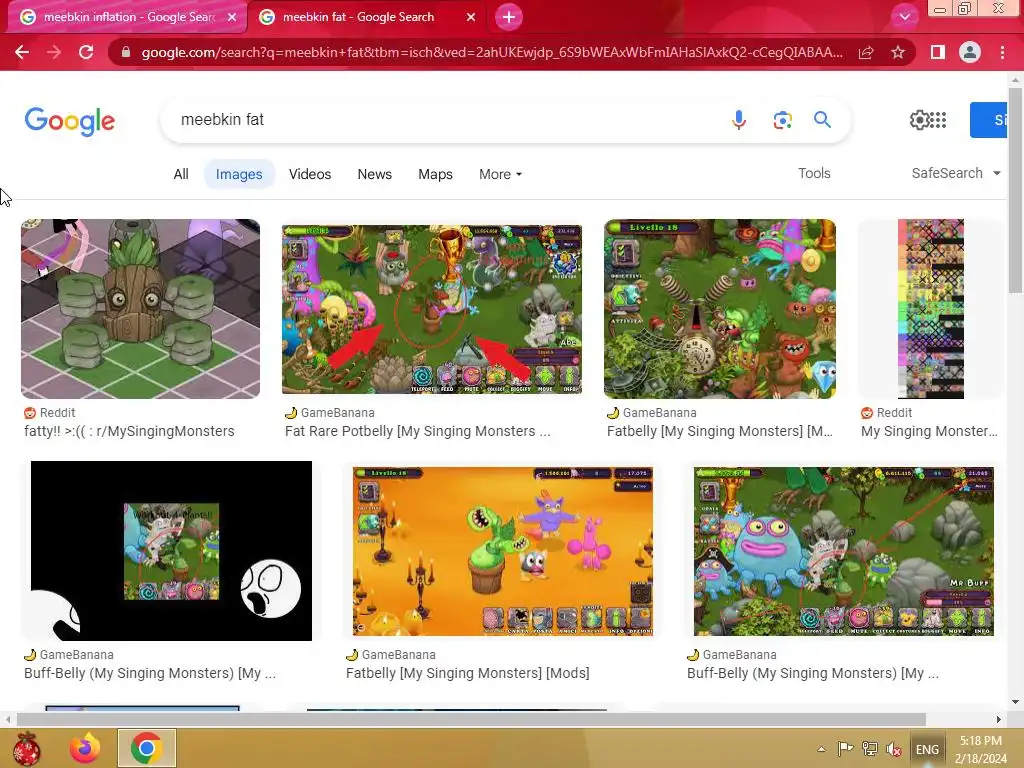Switch to the All results tab
This screenshot has width=1024, height=768.
pyautogui.click(x=181, y=174)
